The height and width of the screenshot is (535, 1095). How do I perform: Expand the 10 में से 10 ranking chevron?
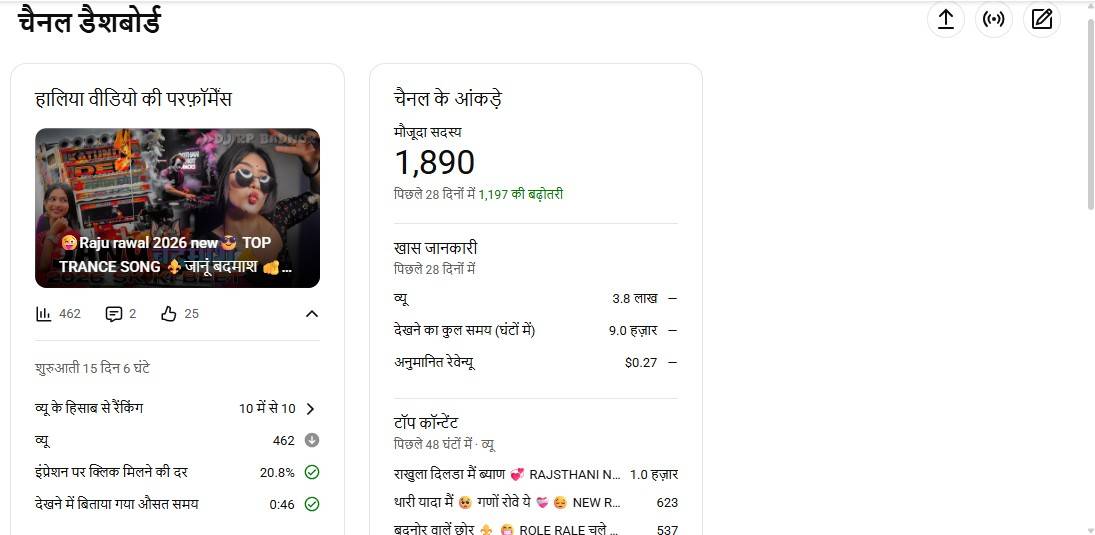(311, 409)
